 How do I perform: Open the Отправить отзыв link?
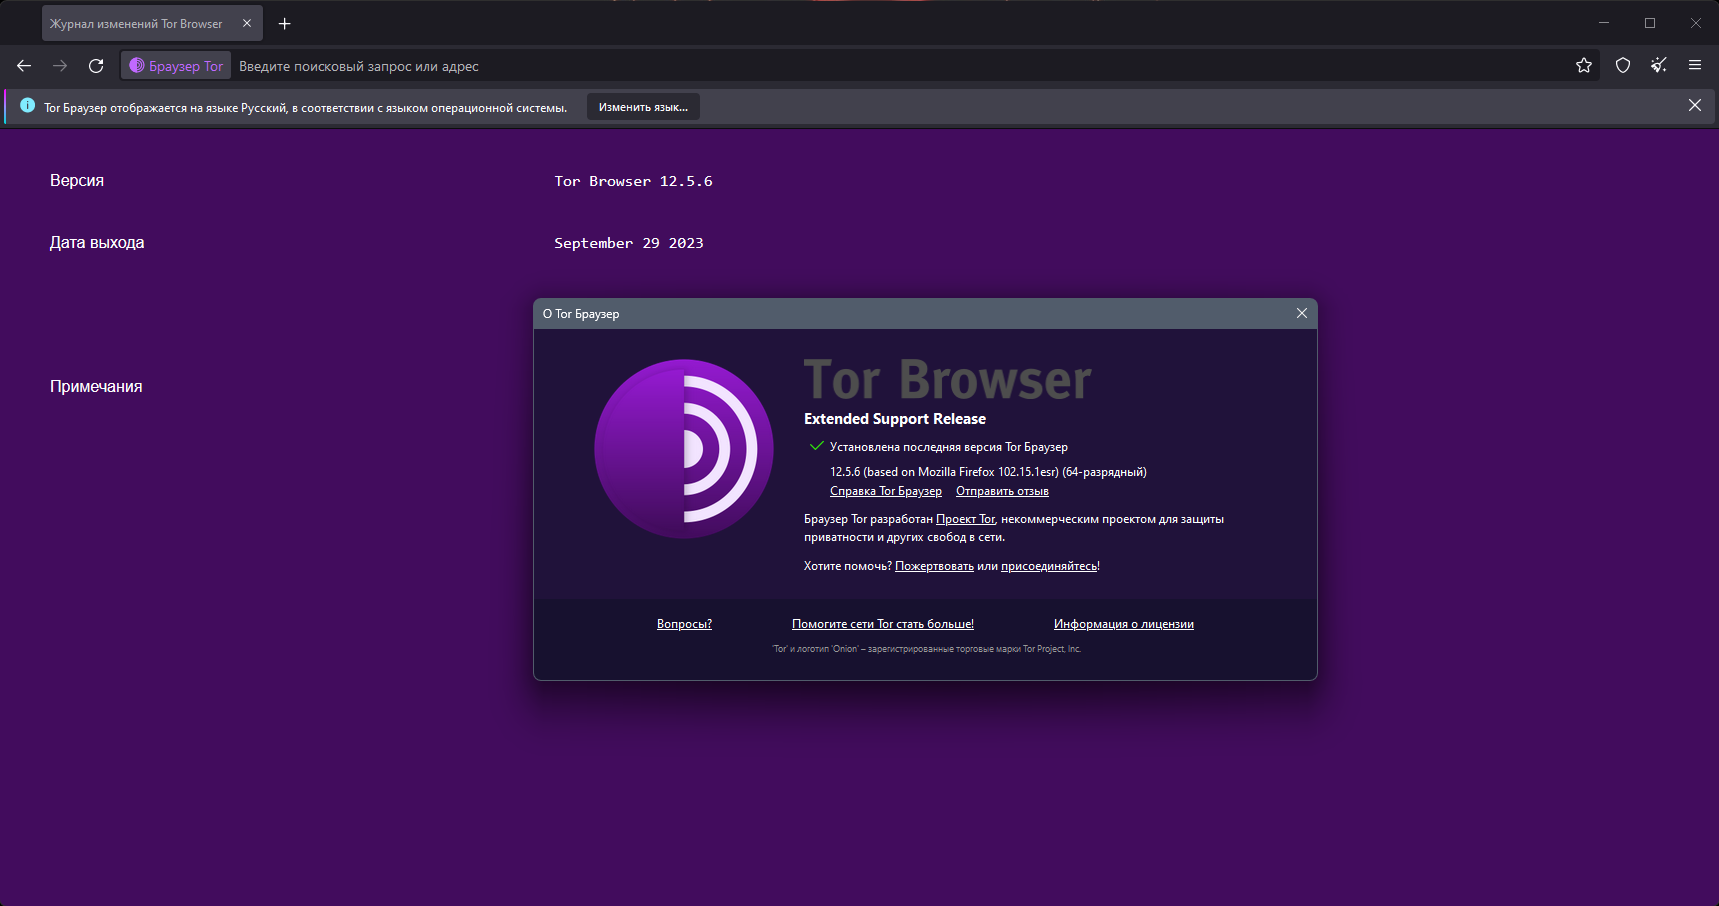click(x=1002, y=491)
